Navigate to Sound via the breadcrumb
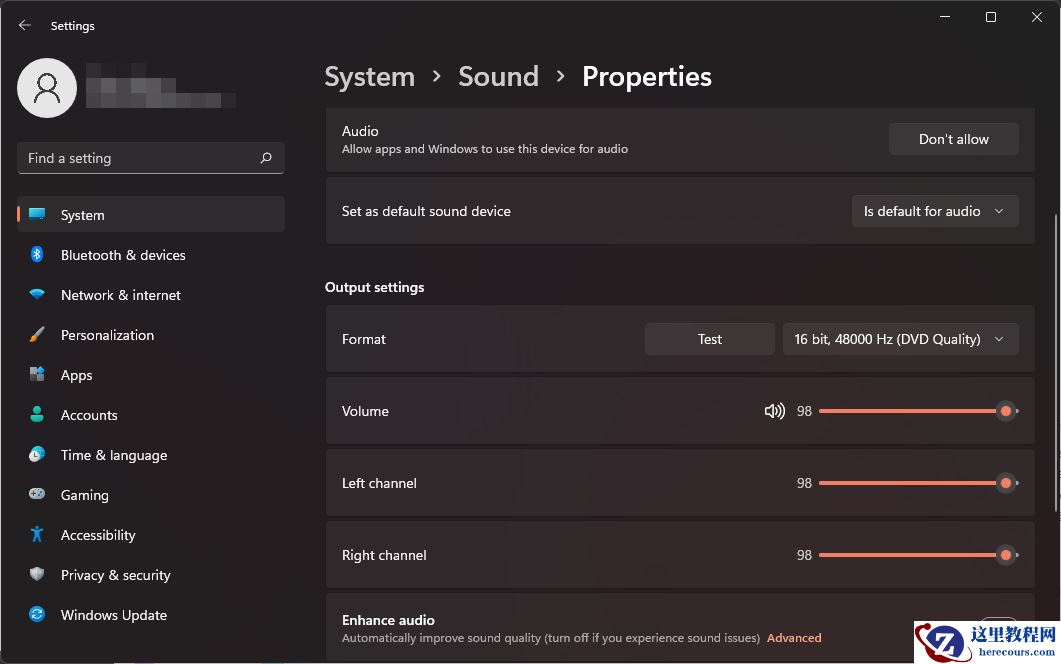 (498, 76)
